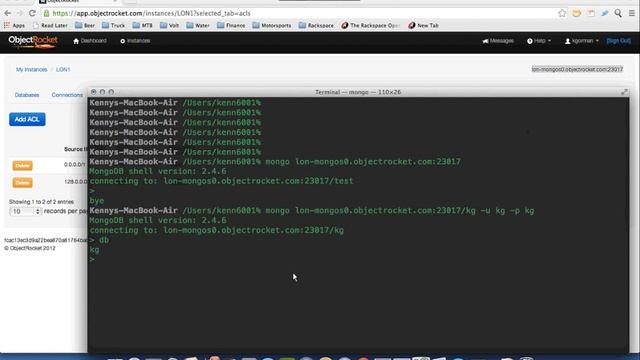Open the Rackspace bookmarks folder

(x=316, y=25)
